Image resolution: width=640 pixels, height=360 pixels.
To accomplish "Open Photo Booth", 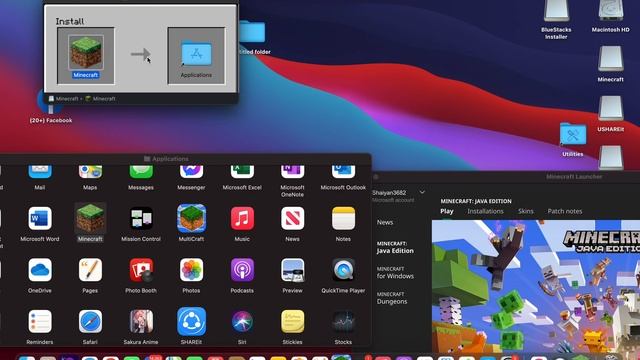I will pyautogui.click(x=141, y=270).
